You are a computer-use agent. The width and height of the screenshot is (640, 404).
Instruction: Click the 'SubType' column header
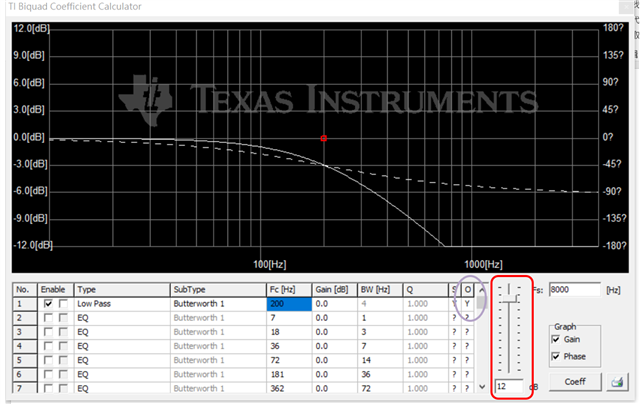pos(218,290)
